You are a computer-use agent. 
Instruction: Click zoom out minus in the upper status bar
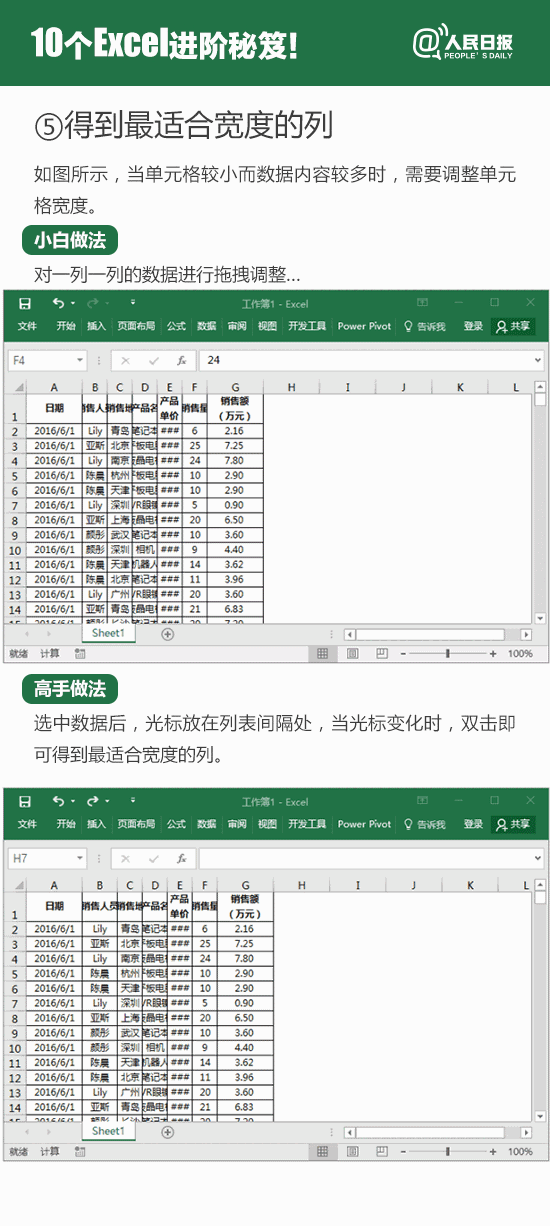click(404, 653)
